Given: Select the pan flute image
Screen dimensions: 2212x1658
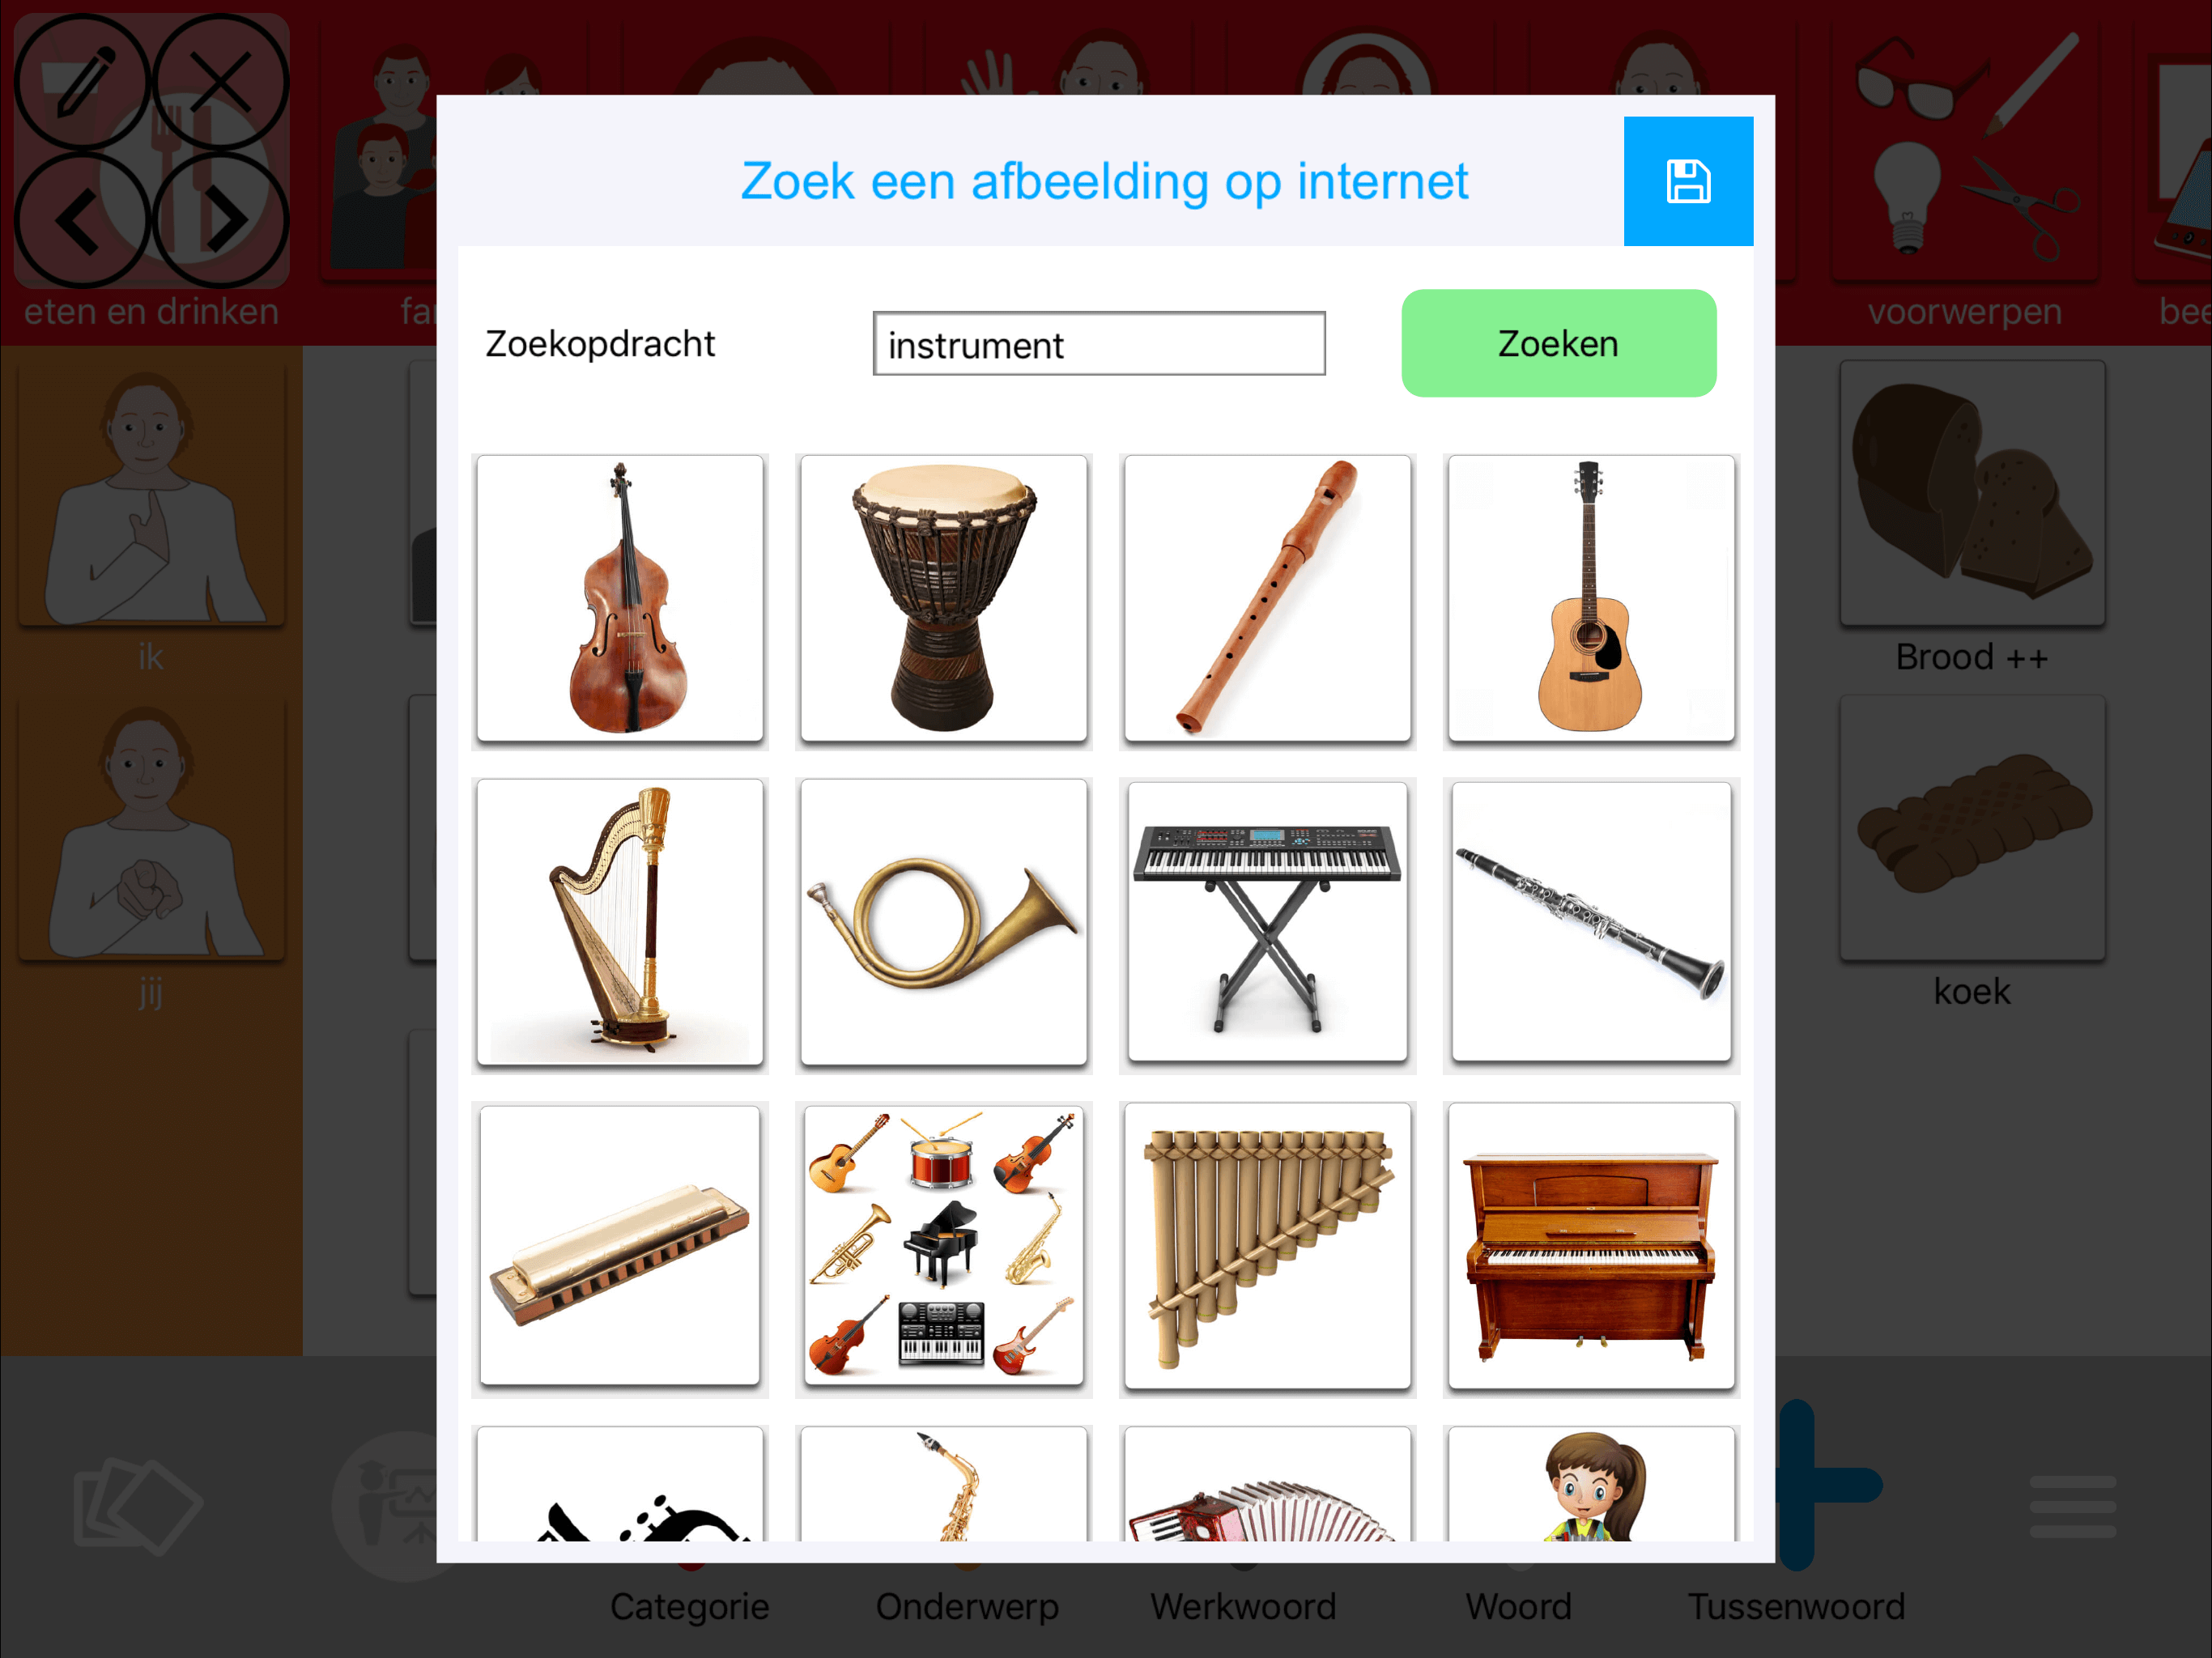Looking at the screenshot, I should [x=1267, y=1245].
